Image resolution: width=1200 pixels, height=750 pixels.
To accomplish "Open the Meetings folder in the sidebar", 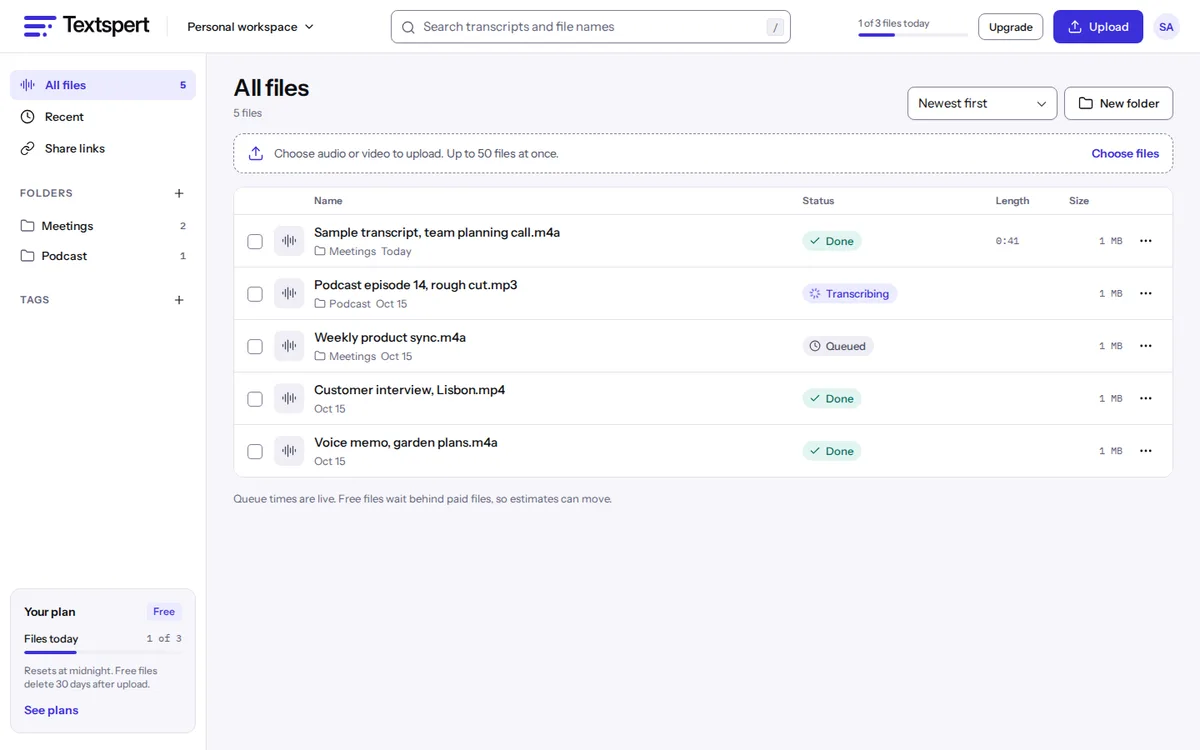I will tap(103, 226).
